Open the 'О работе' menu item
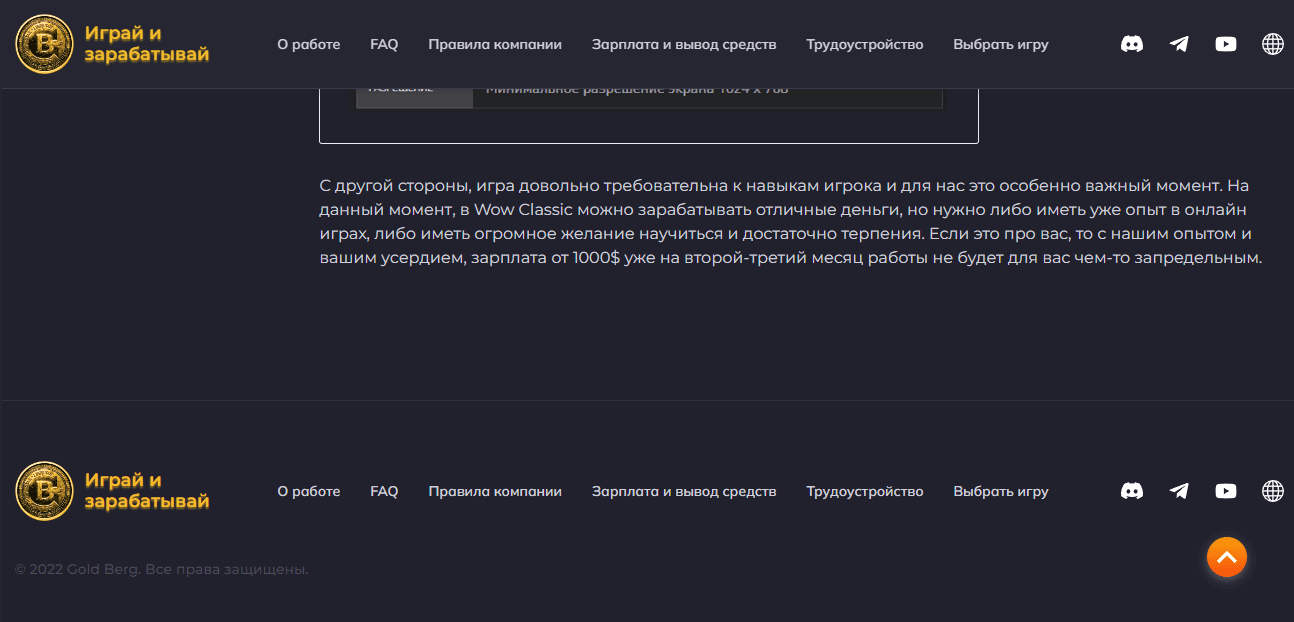Screen dimensions: 1294x622 tap(309, 44)
